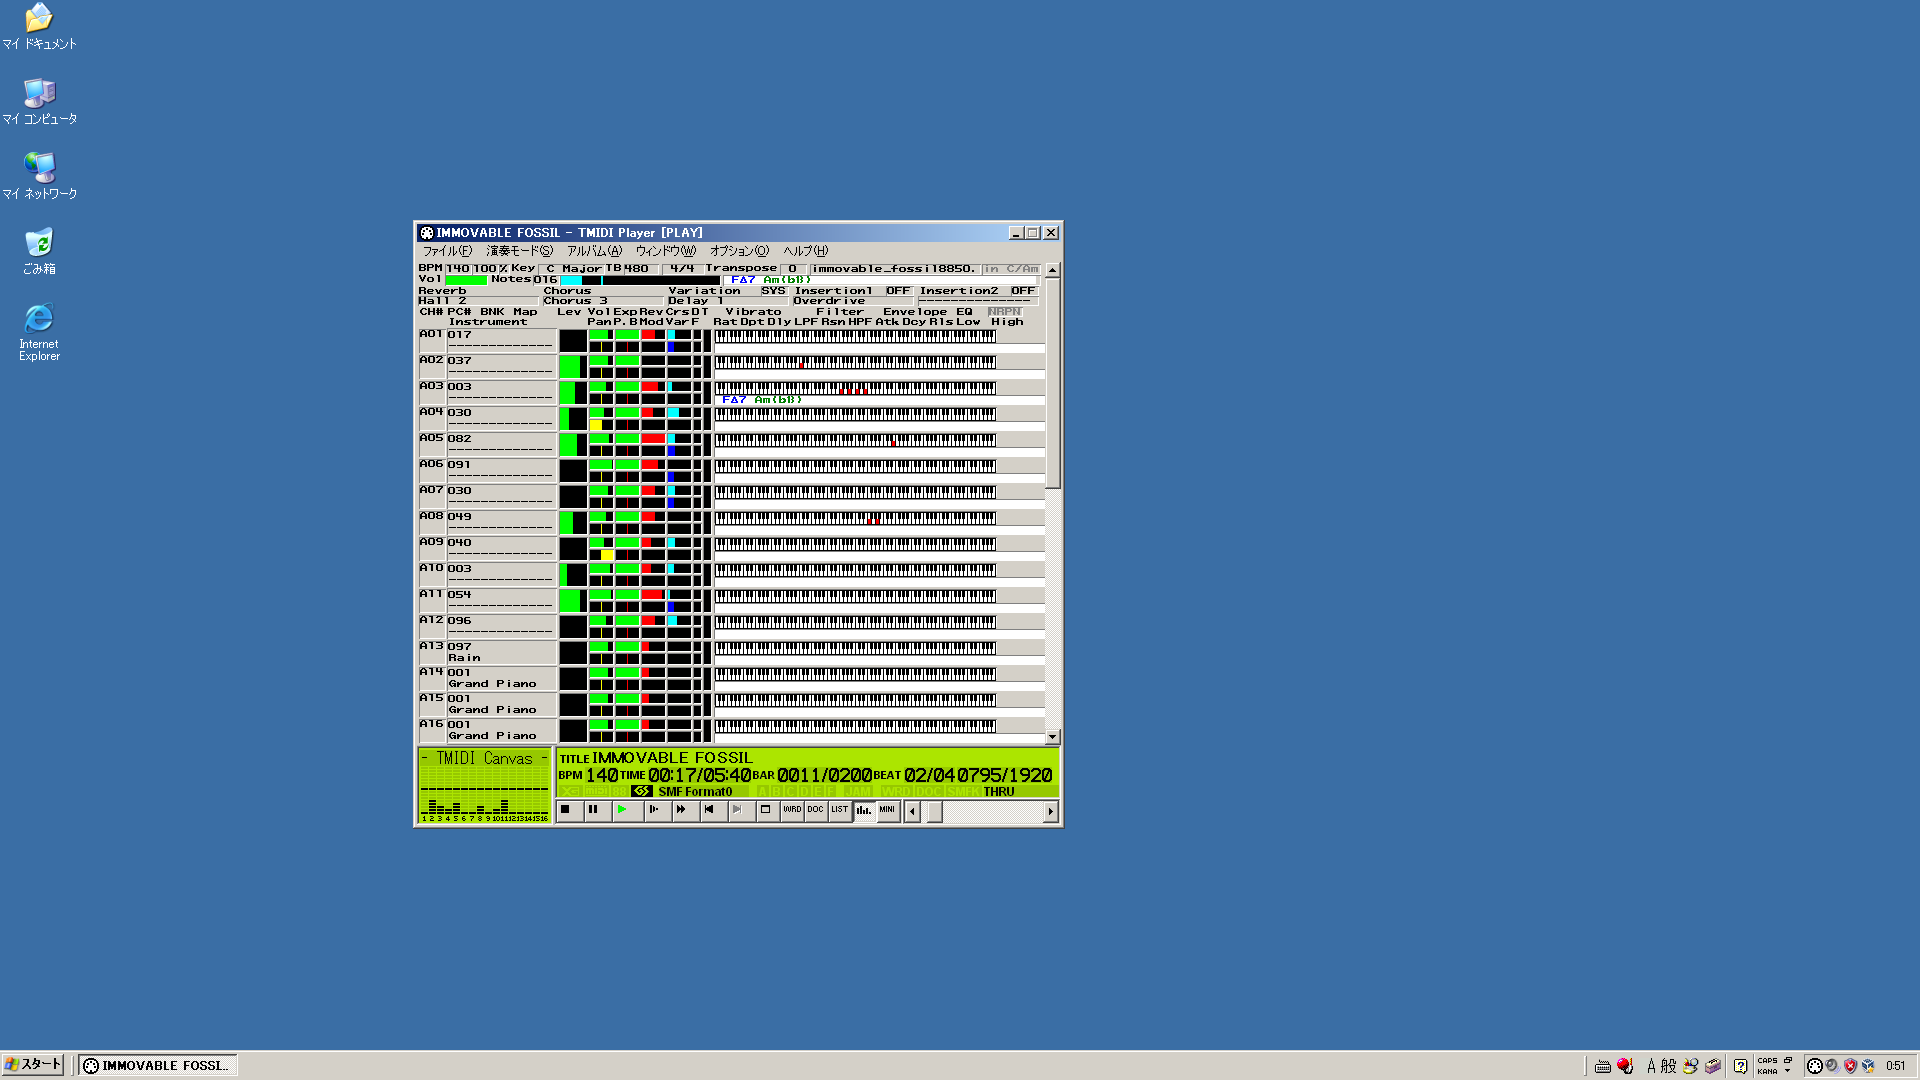Open the LIST playlist window
1920x1080 pixels.
840,810
